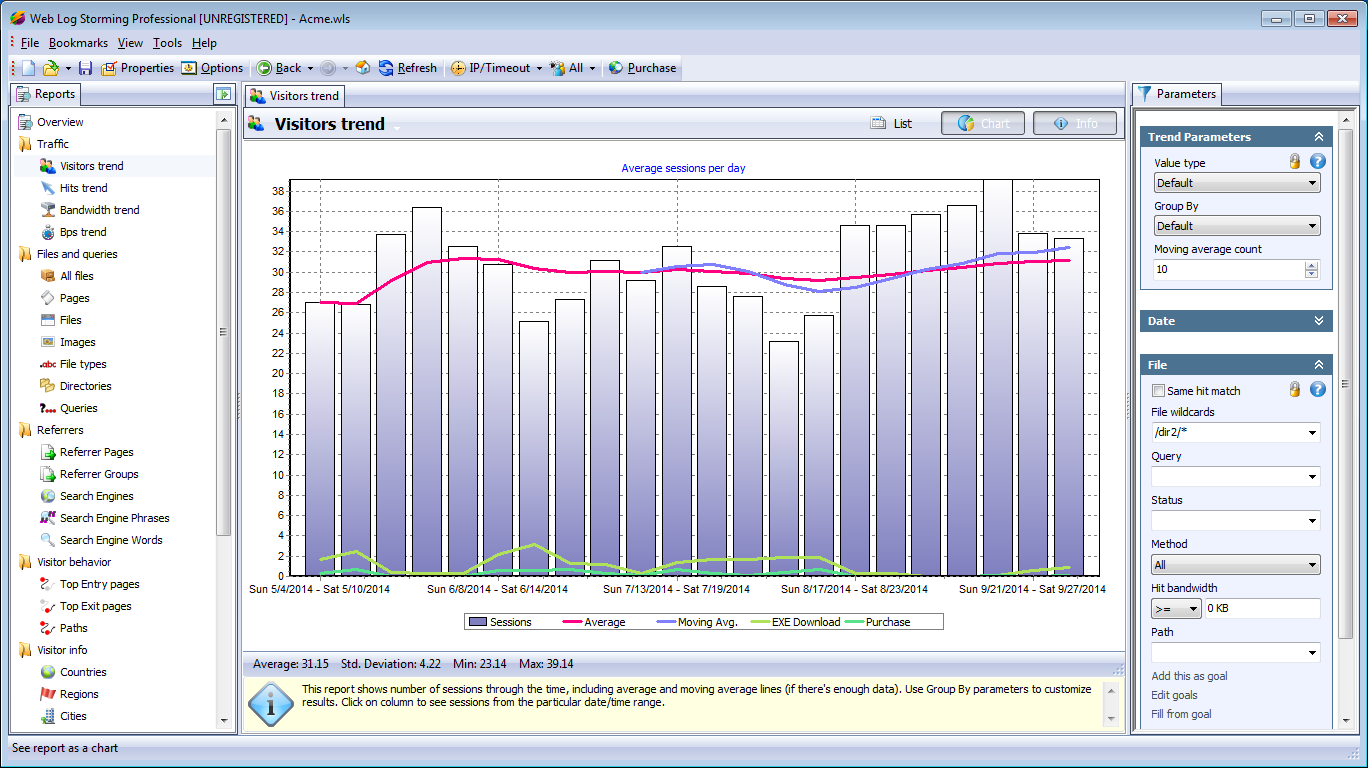
Task: Click the Hits trend icon in the Reports tree
Action: (47, 188)
